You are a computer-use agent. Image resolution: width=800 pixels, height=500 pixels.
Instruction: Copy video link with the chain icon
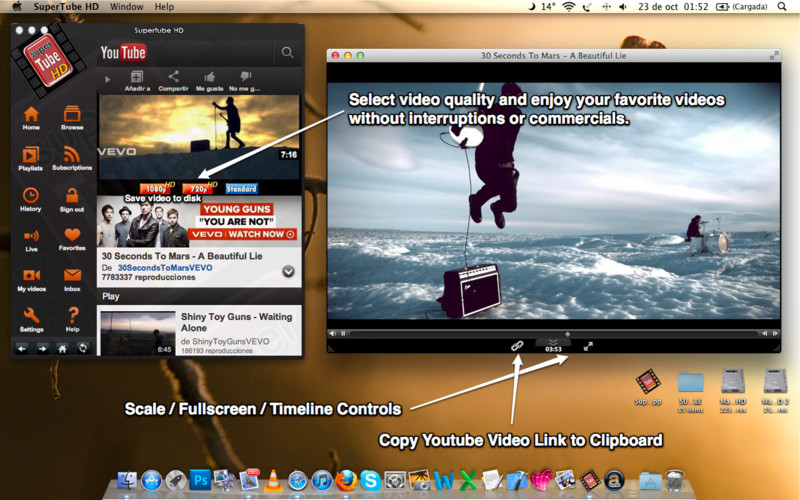517,346
